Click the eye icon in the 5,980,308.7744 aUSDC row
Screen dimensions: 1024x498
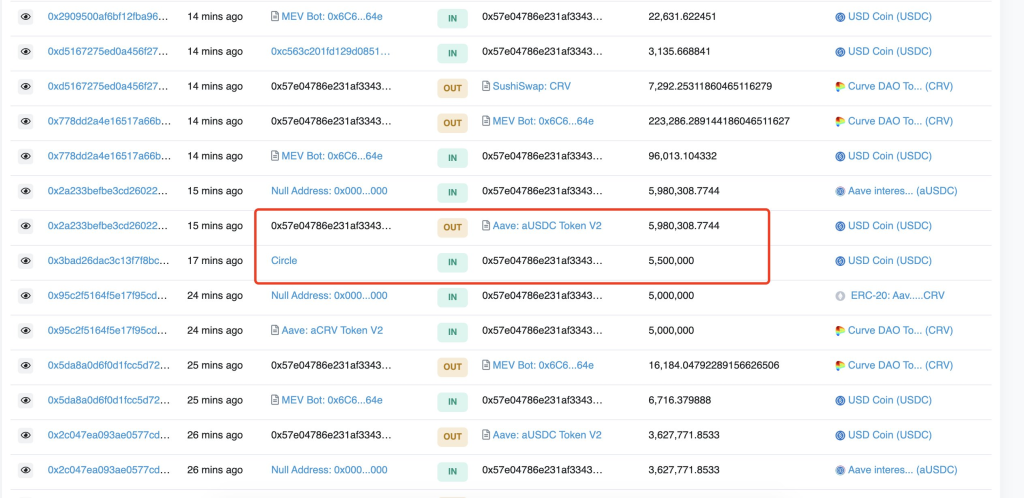[25, 191]
